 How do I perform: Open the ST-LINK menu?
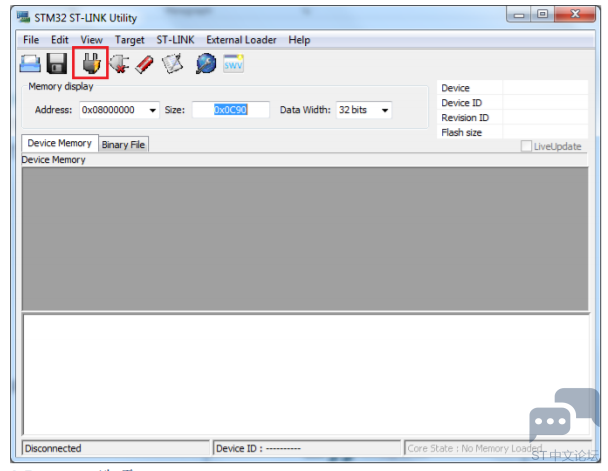click(x=175, y=40)
